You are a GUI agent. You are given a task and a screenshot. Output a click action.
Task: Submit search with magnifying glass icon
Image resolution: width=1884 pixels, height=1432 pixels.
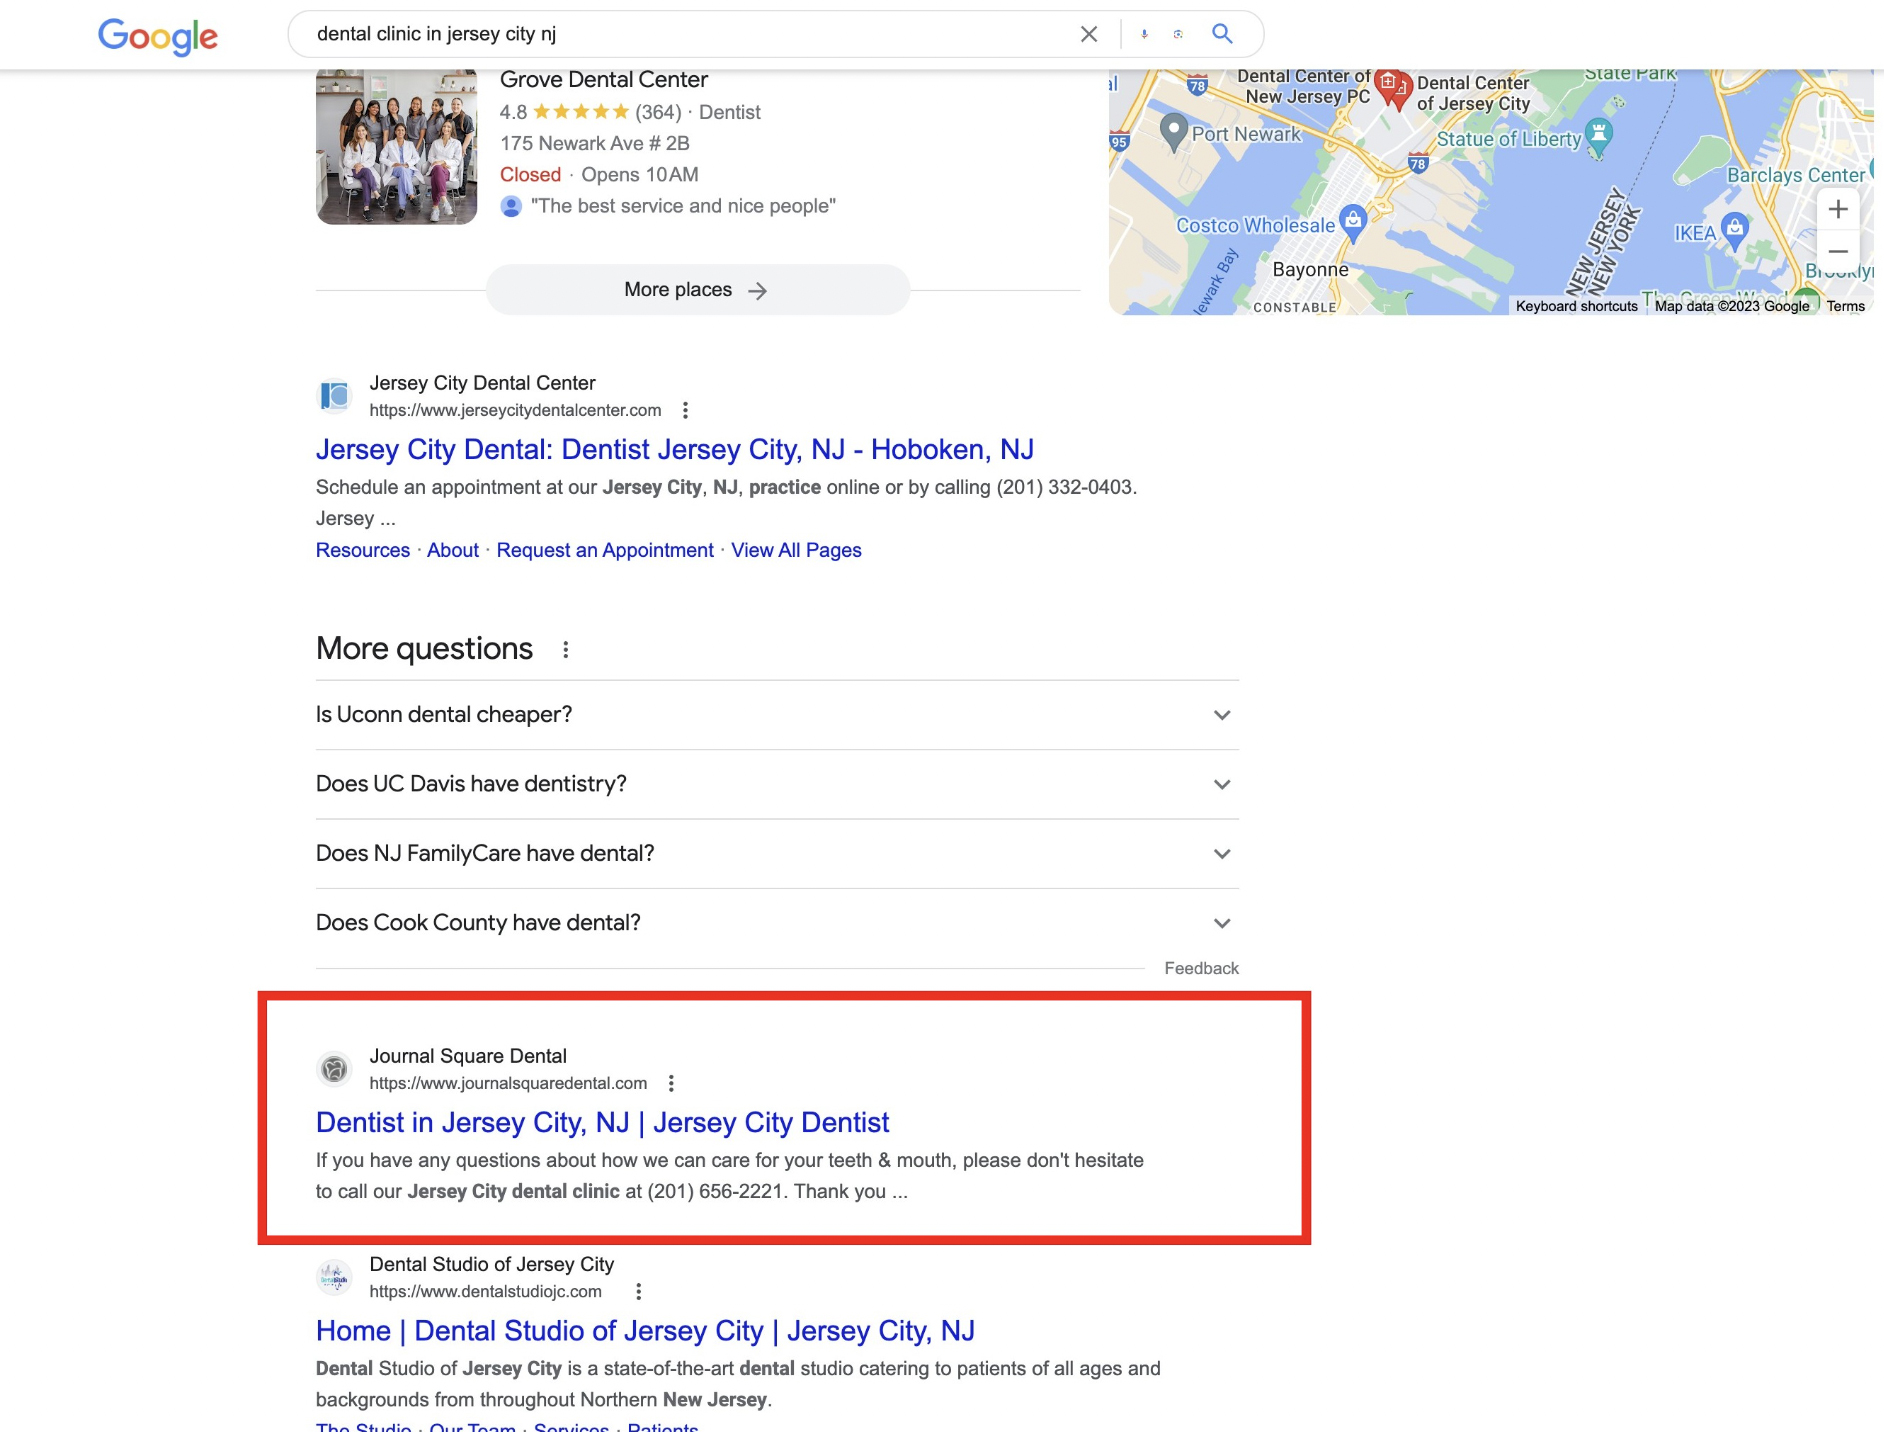click(x=1222, y=33)
